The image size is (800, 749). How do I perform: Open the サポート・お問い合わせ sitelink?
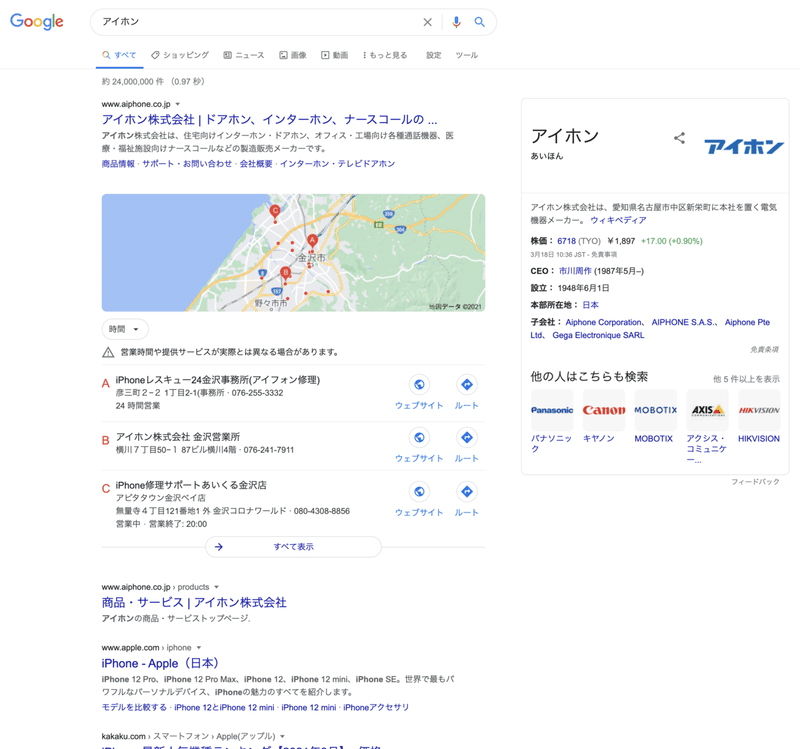[x=187, y=164]
